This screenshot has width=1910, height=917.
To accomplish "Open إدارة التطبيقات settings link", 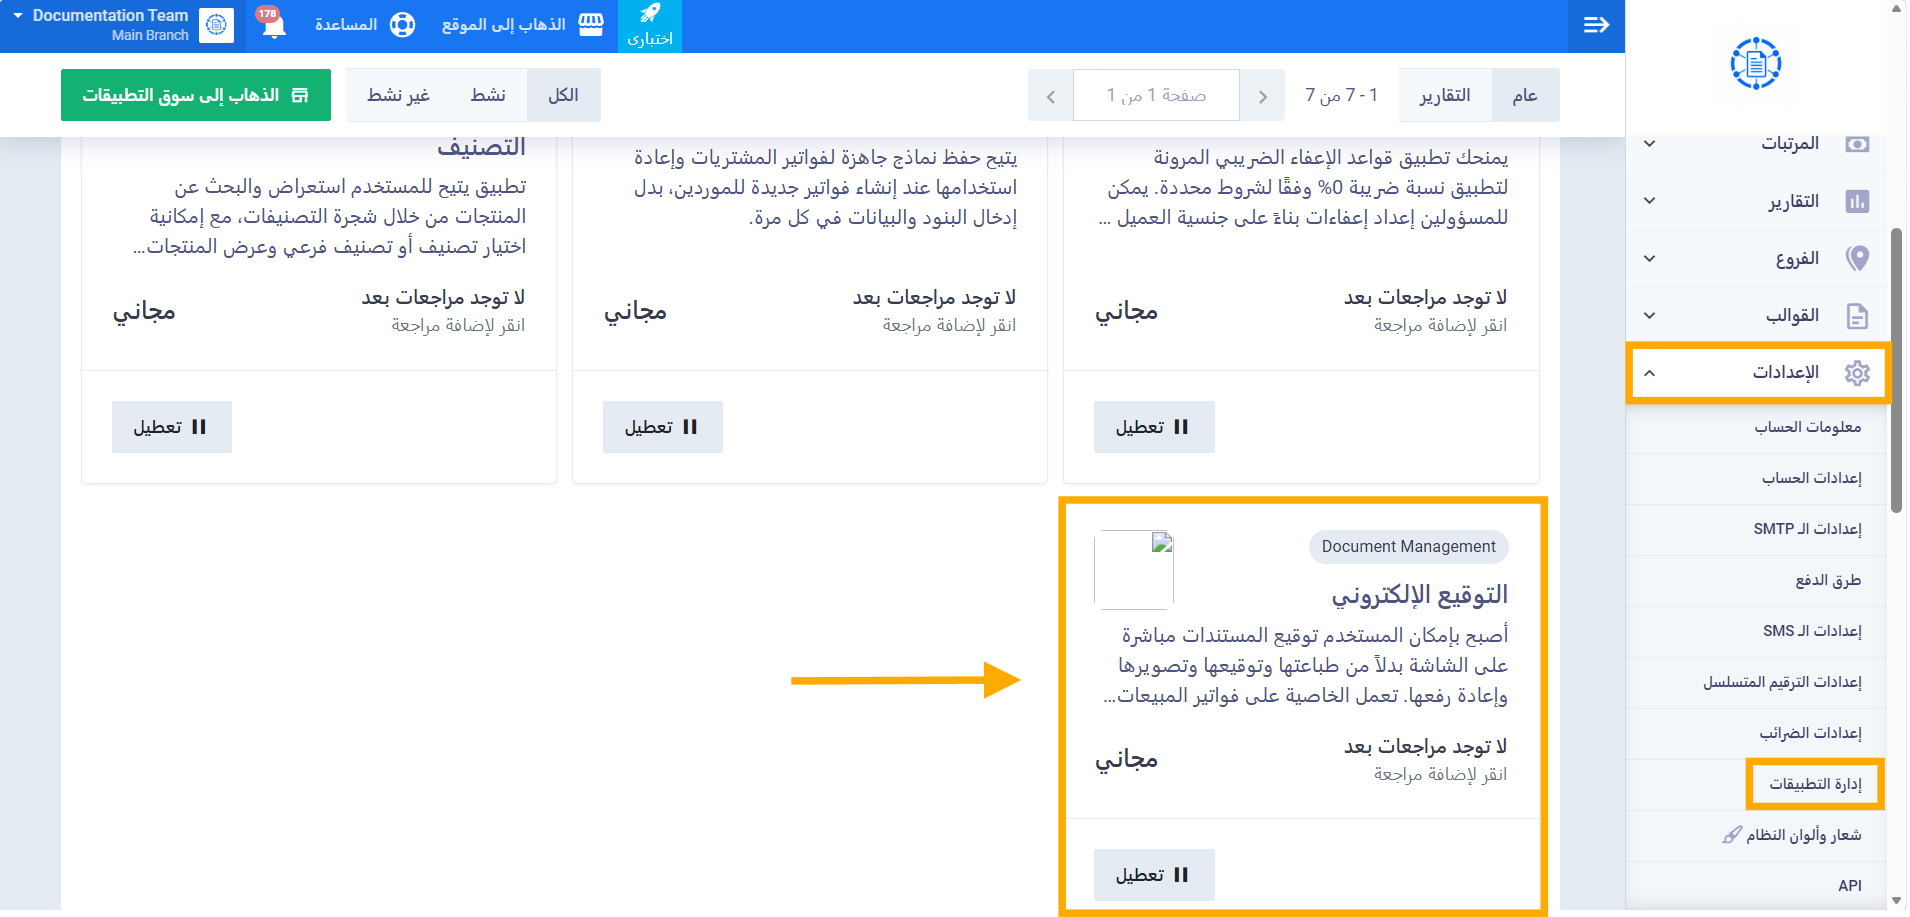I will click(1815, 784).
